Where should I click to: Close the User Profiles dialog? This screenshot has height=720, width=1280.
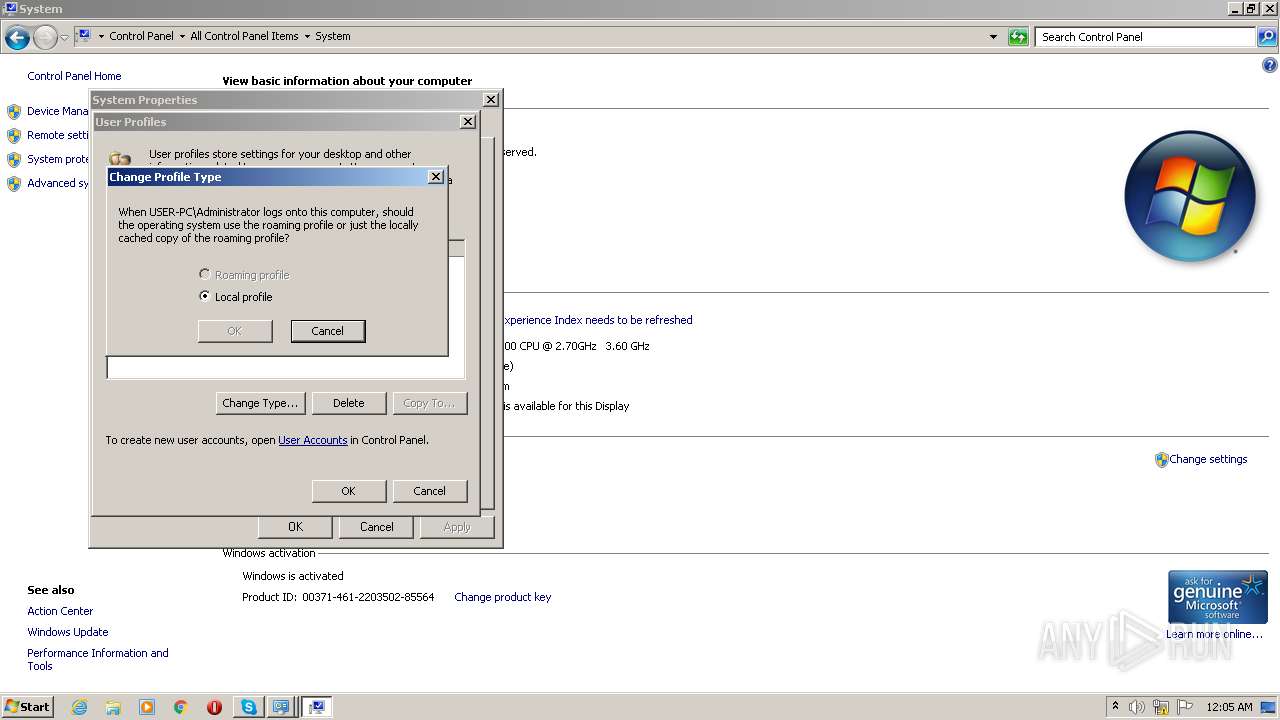[x=467, y=122]
